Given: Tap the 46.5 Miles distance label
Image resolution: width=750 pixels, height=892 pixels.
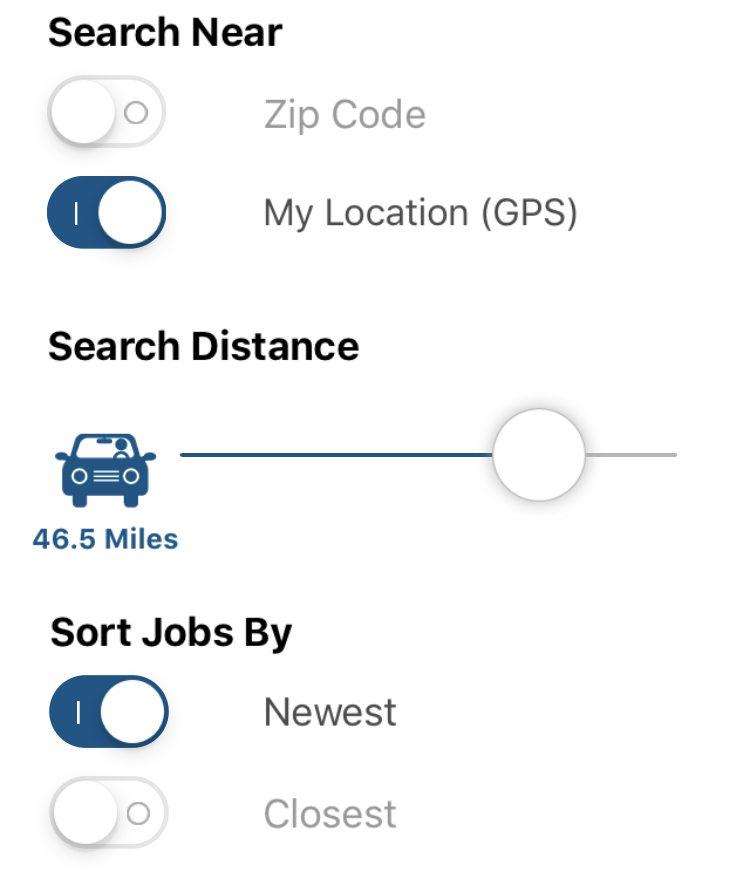Looking at the screenshot, I should pyautogui.click(x=105, y=539).
